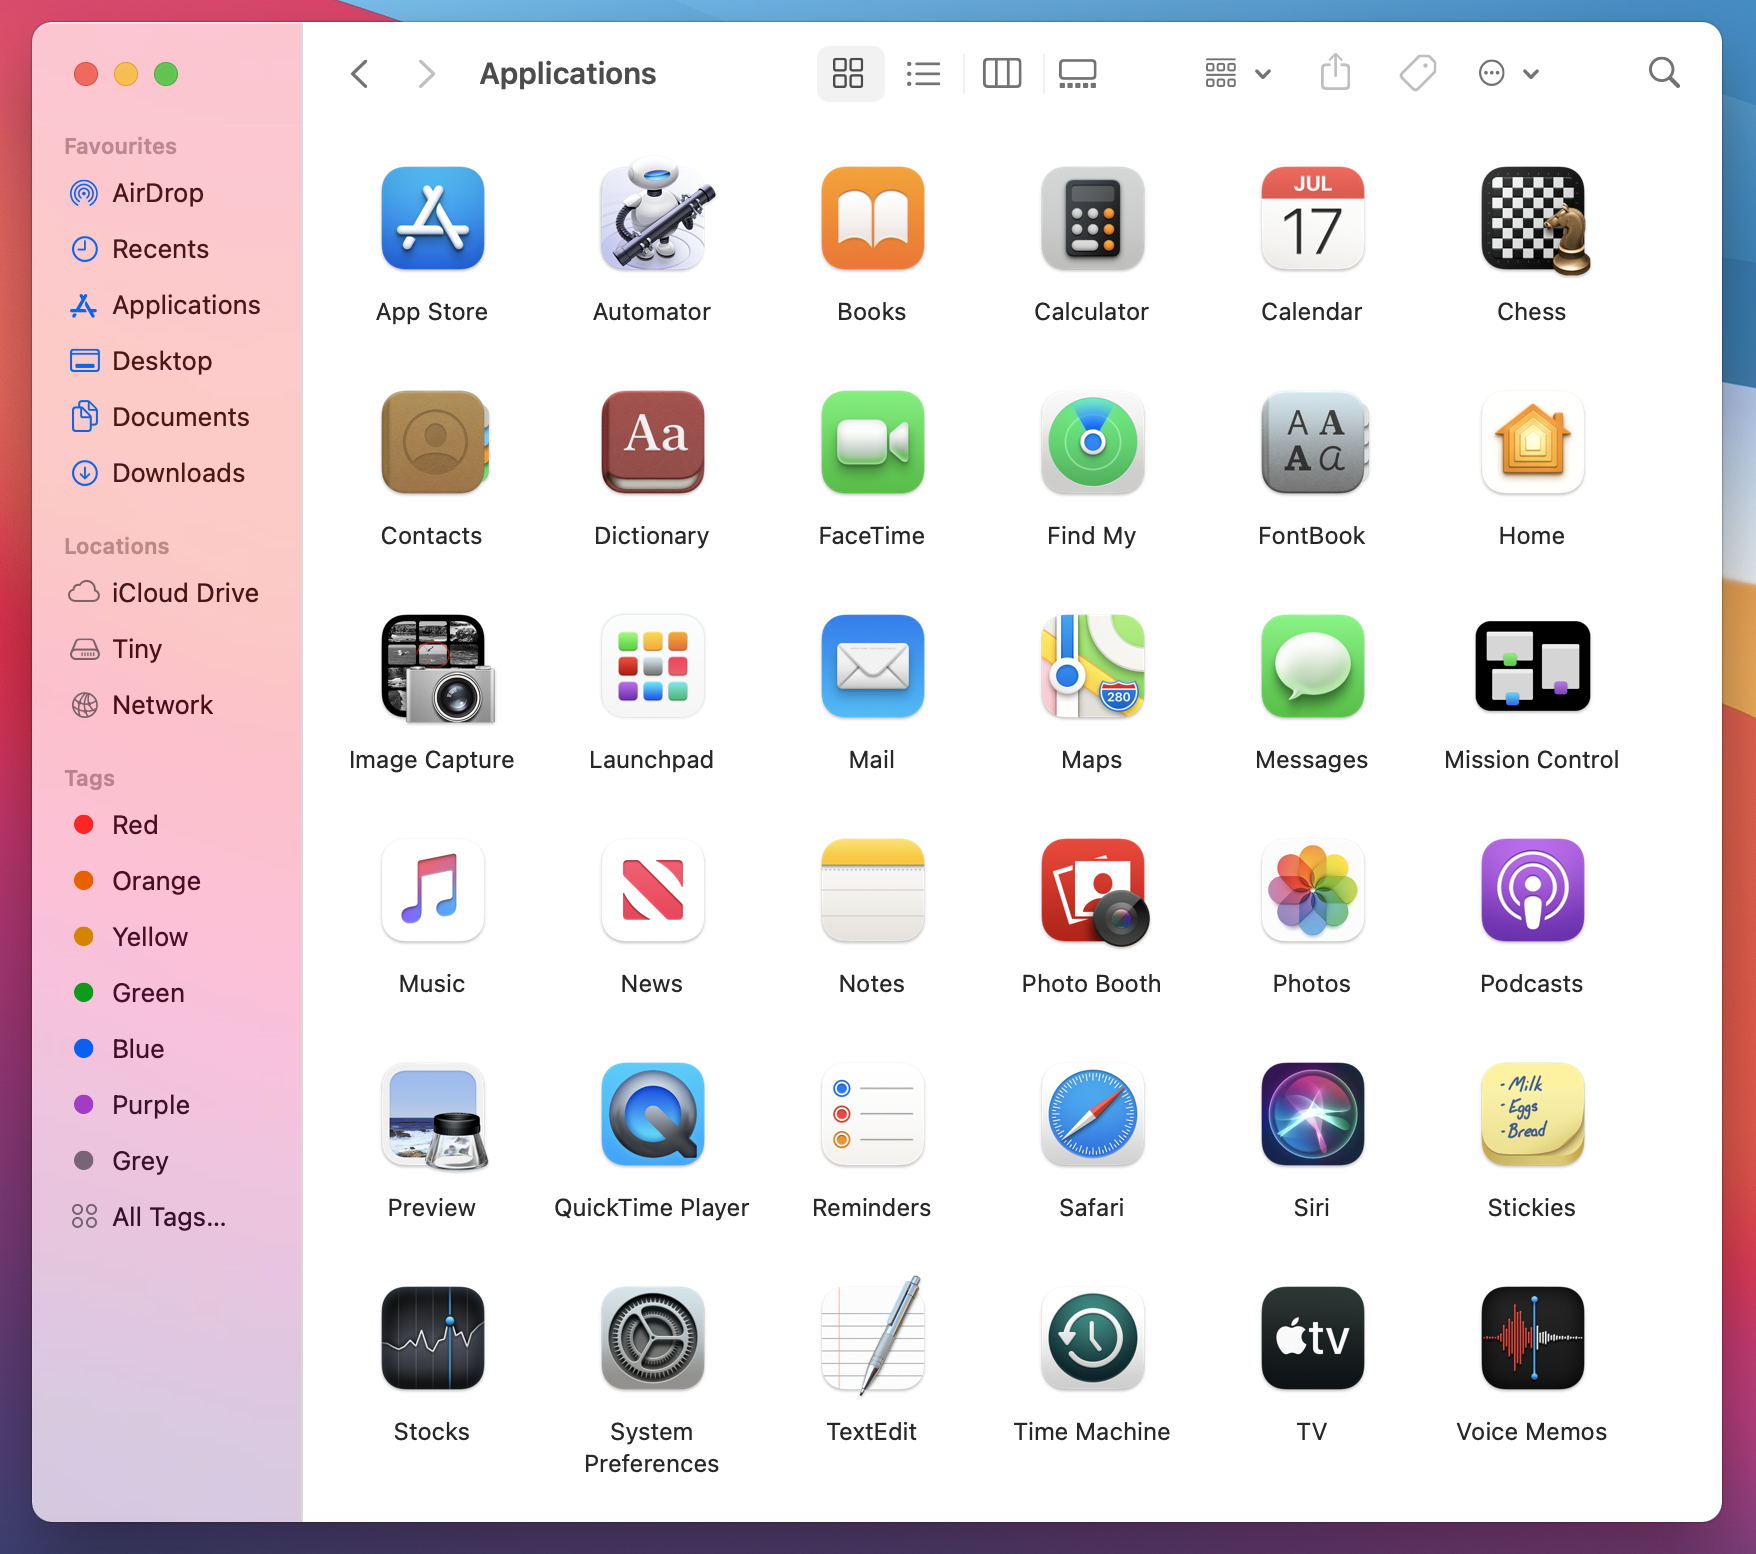The height and width of the screenshot is (1554, 1756).
Task: Select the Time Machine app icon
Action: click(x=1092, y=1338)
